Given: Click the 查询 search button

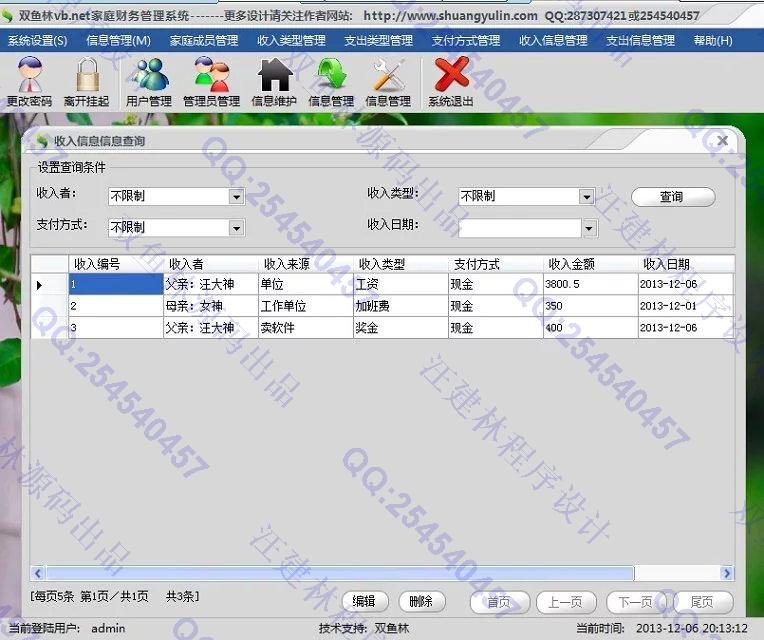Looking at the screenshot, I should pos(673,197).
